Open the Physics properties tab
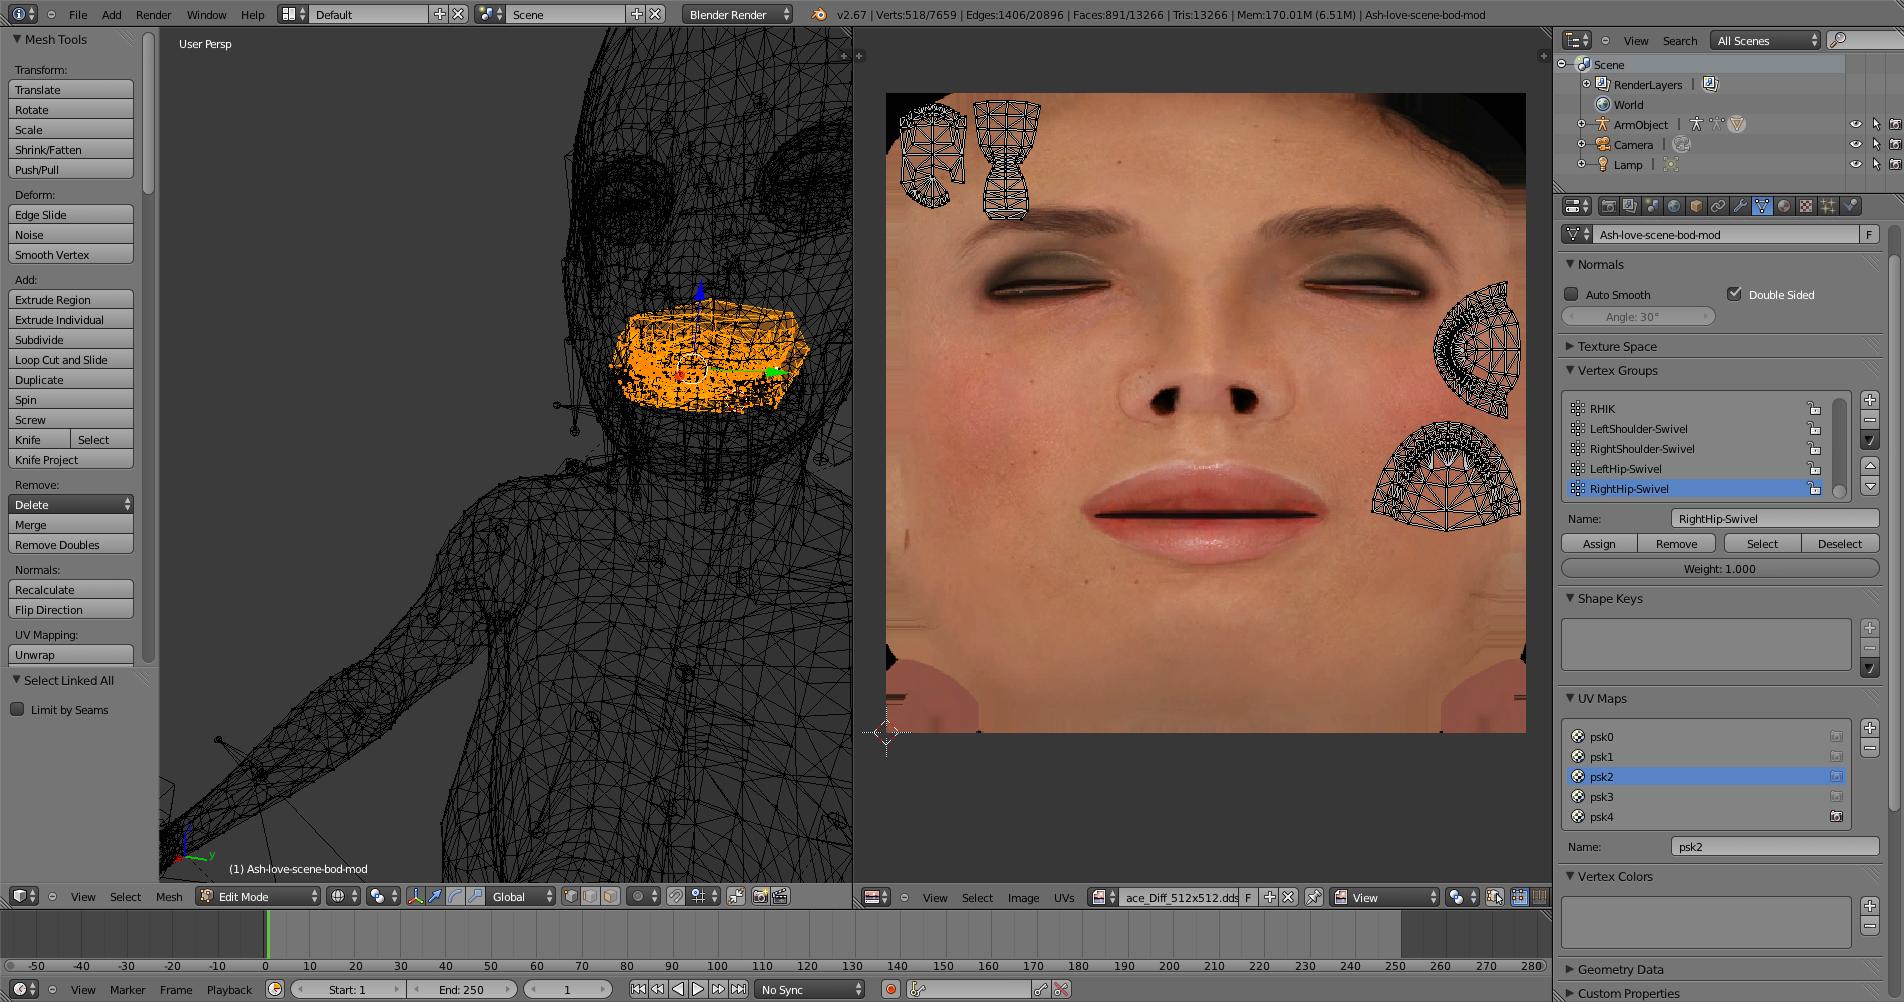This screenshot has width=1904, height=1002. 1851,206
